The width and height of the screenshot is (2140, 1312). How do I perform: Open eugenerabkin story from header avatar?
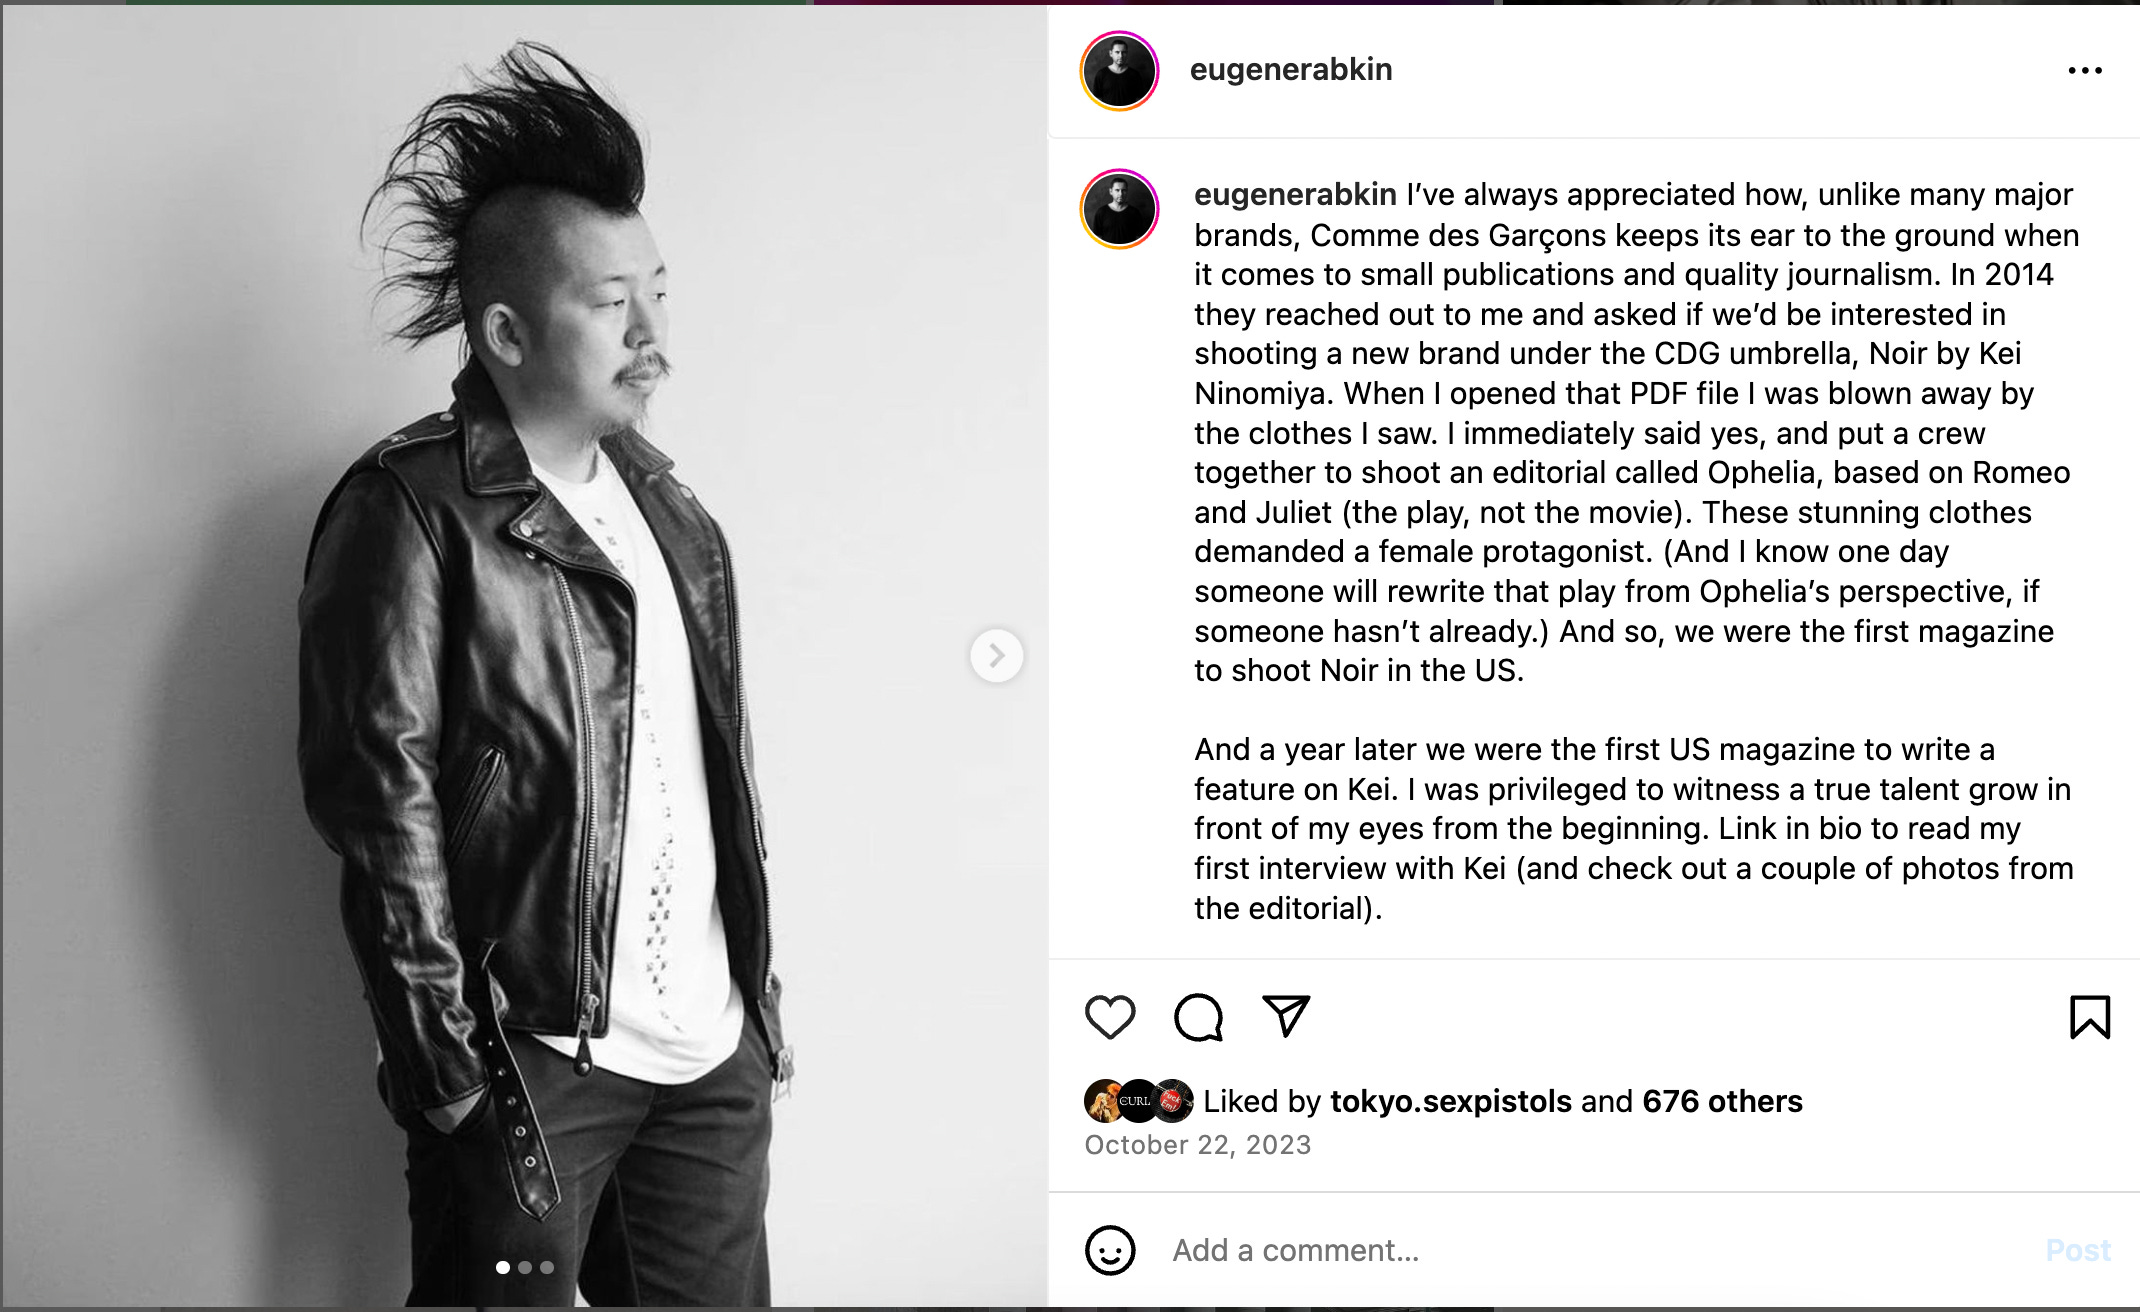pos(1119,71)
